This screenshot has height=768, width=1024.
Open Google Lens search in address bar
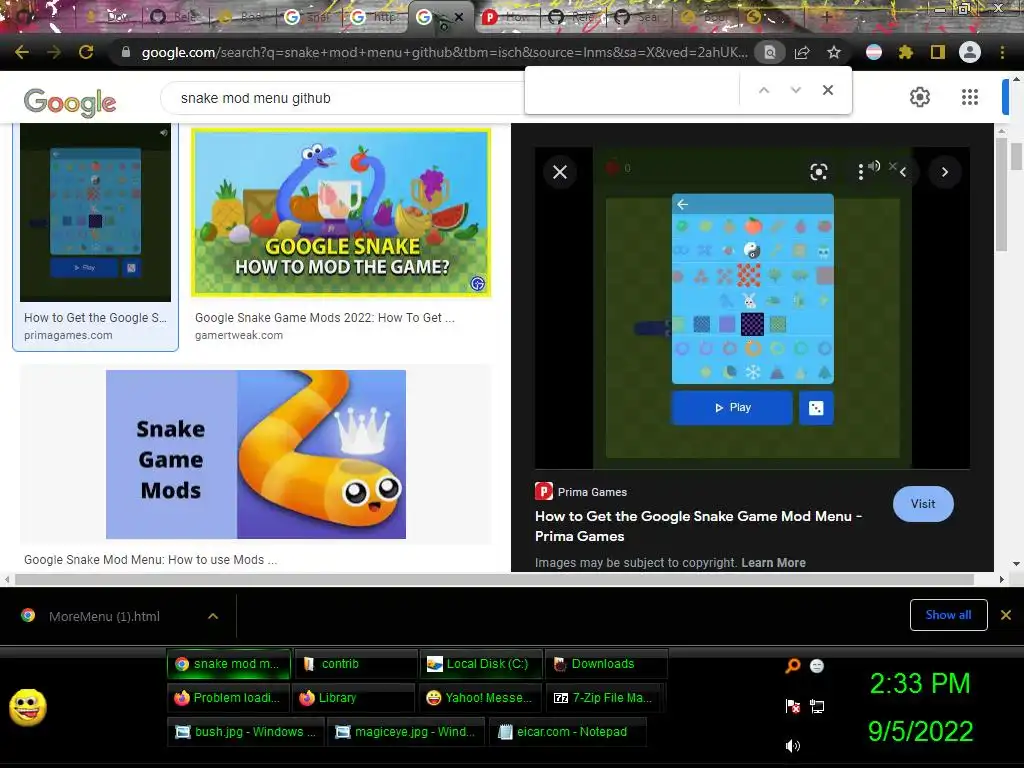(x=770, y=52)
